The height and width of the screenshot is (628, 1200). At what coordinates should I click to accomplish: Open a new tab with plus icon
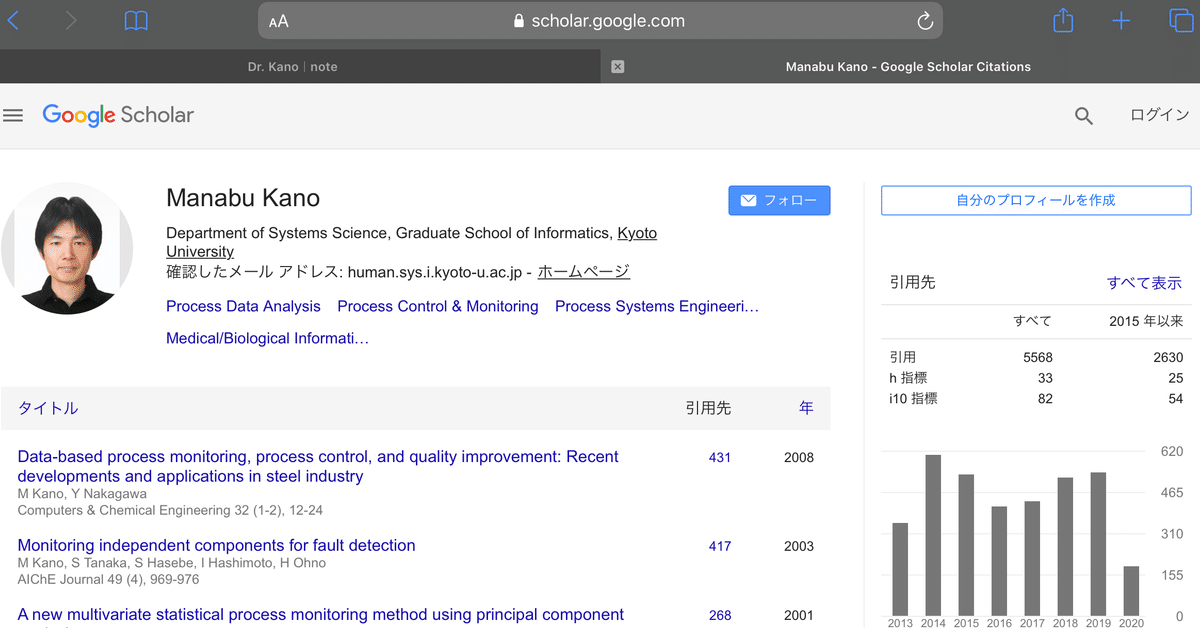click(1121, 21)
